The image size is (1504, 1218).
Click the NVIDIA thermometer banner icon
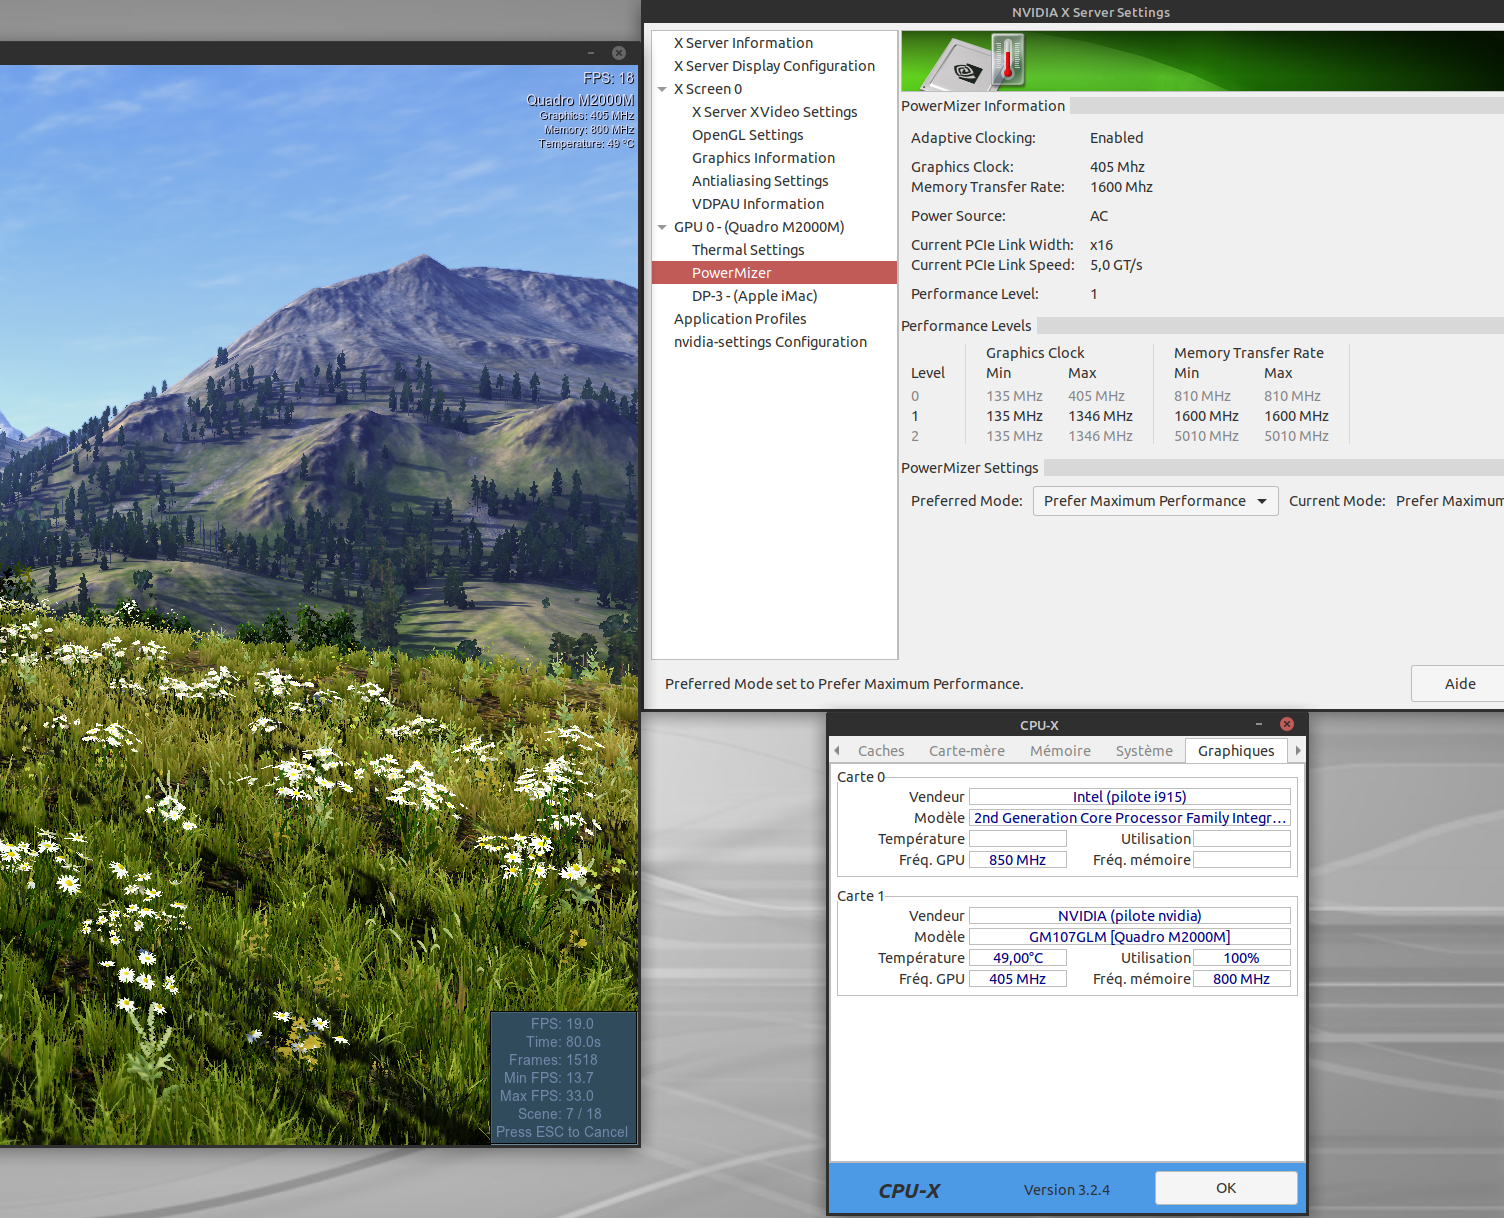click(1007, 60)
